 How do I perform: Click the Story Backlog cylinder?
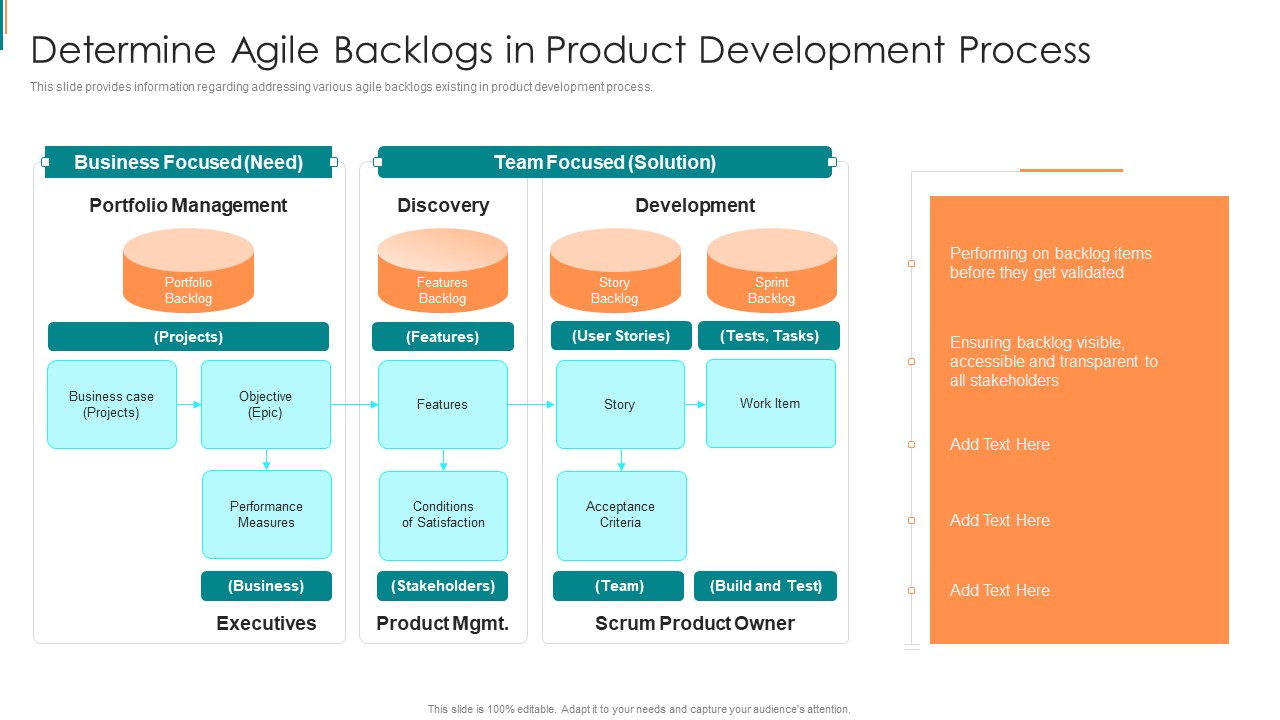(x=615, y=270)
